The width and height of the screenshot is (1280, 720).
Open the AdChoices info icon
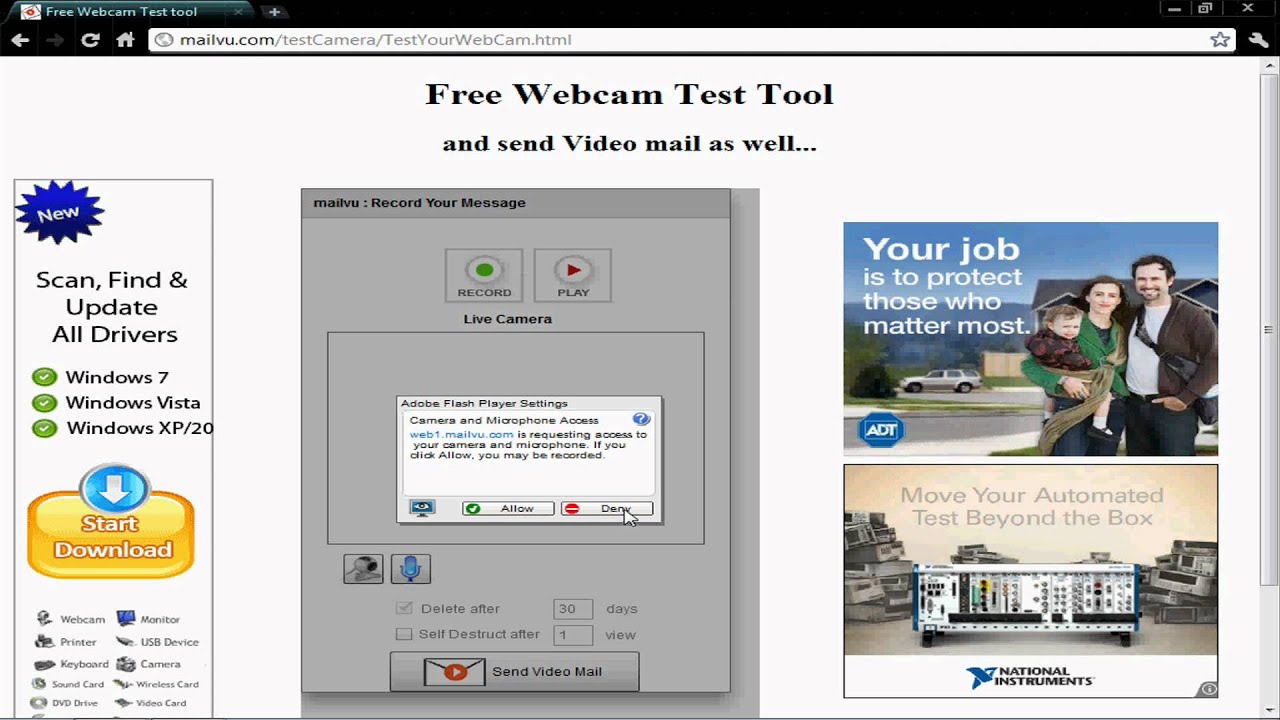(1209, 689)
